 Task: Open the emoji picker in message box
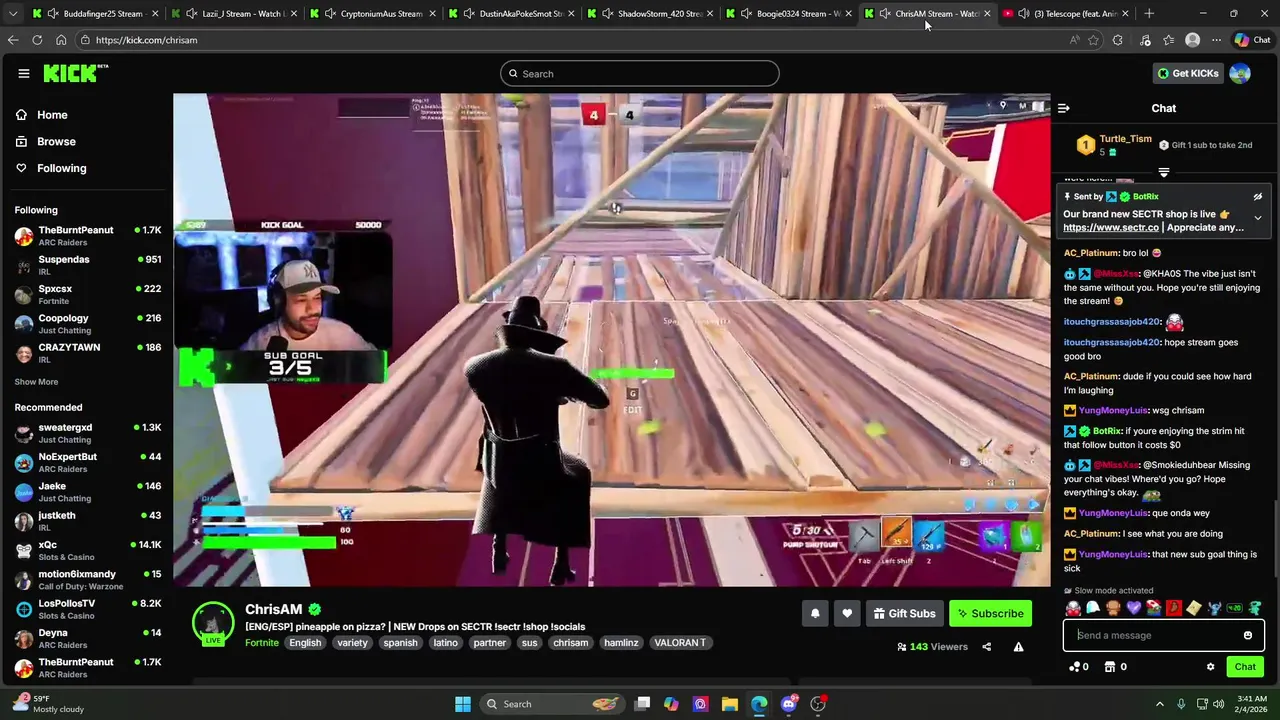coord(1247,635)
